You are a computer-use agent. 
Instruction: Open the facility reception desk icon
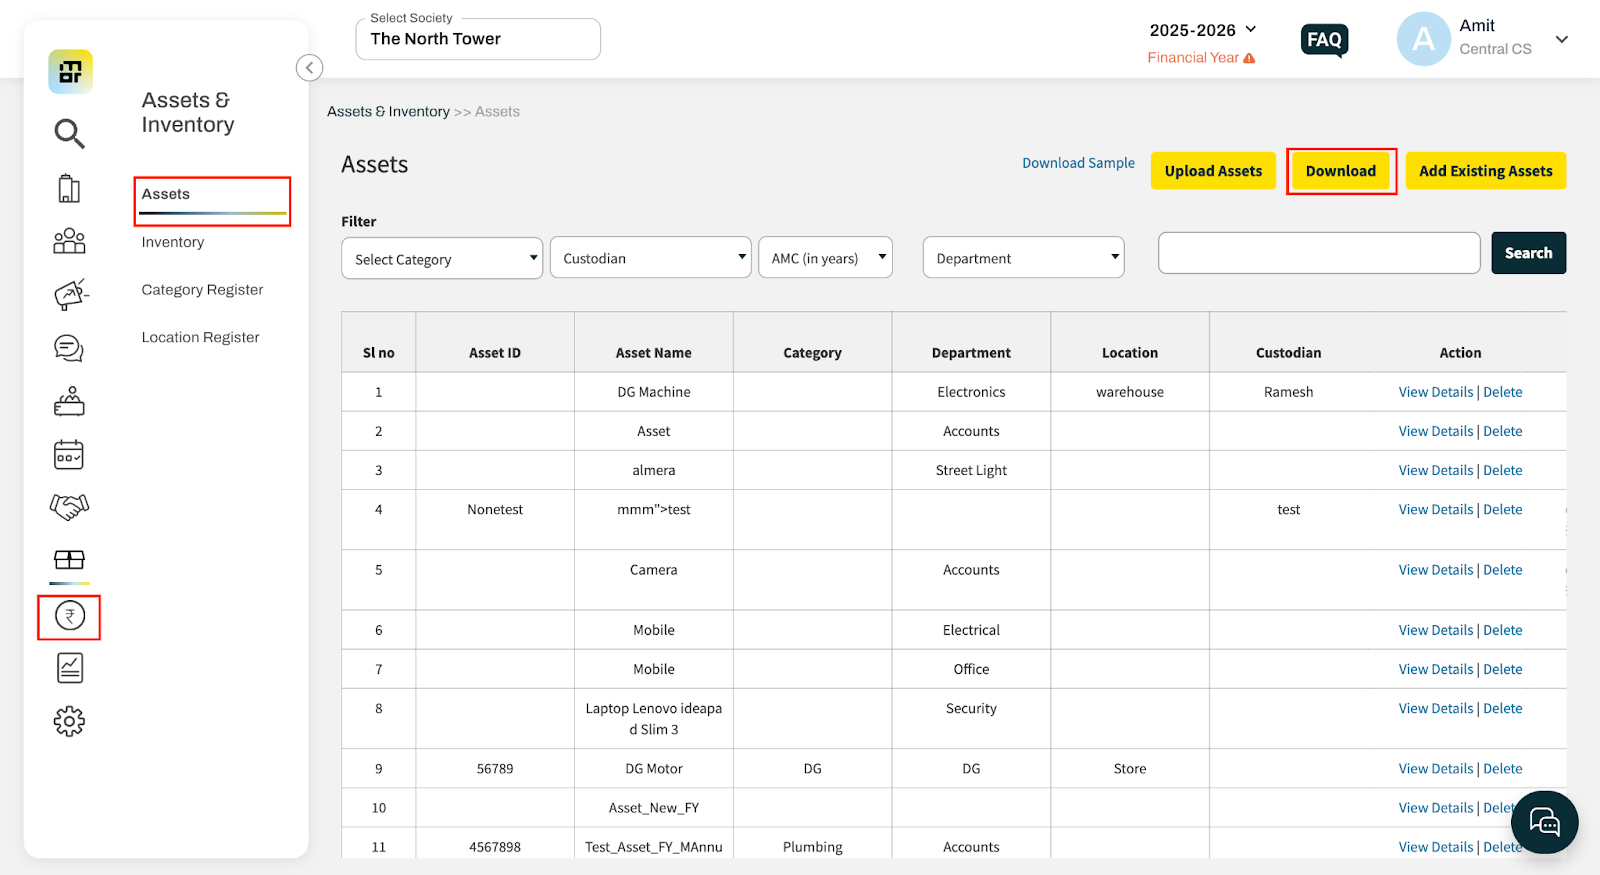click(69, 401)
